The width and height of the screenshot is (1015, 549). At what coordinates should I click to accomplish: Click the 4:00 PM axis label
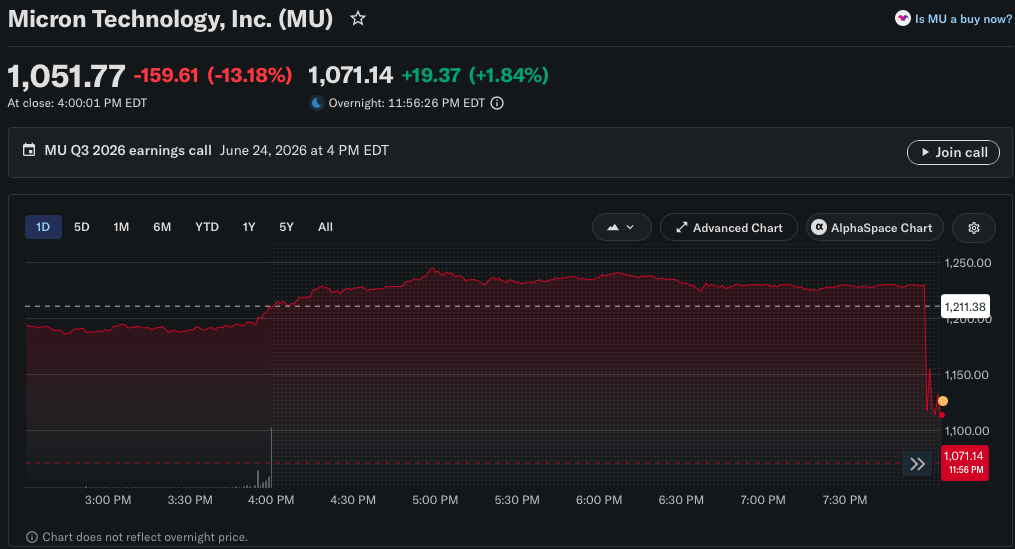click(x=271, y=500)
